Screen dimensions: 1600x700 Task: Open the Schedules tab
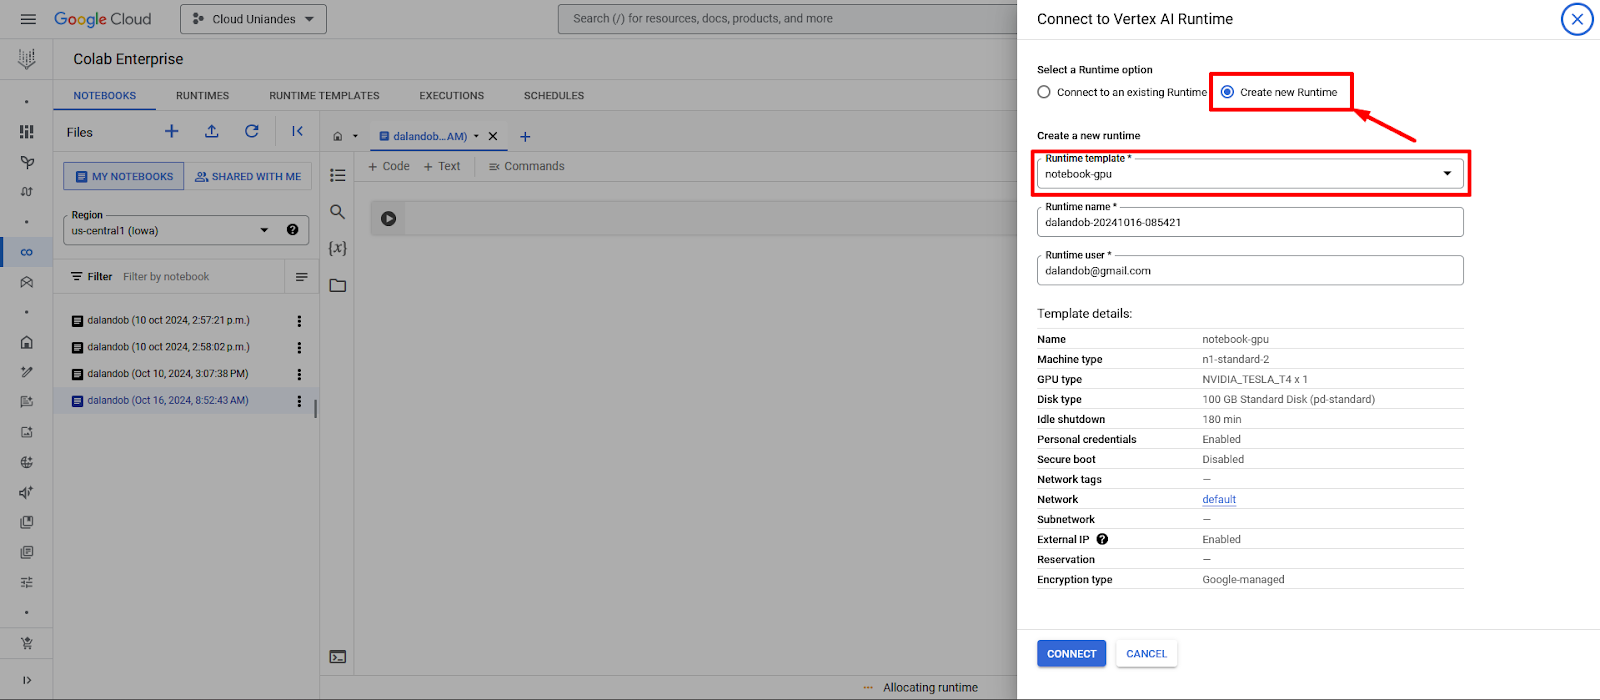554,96
